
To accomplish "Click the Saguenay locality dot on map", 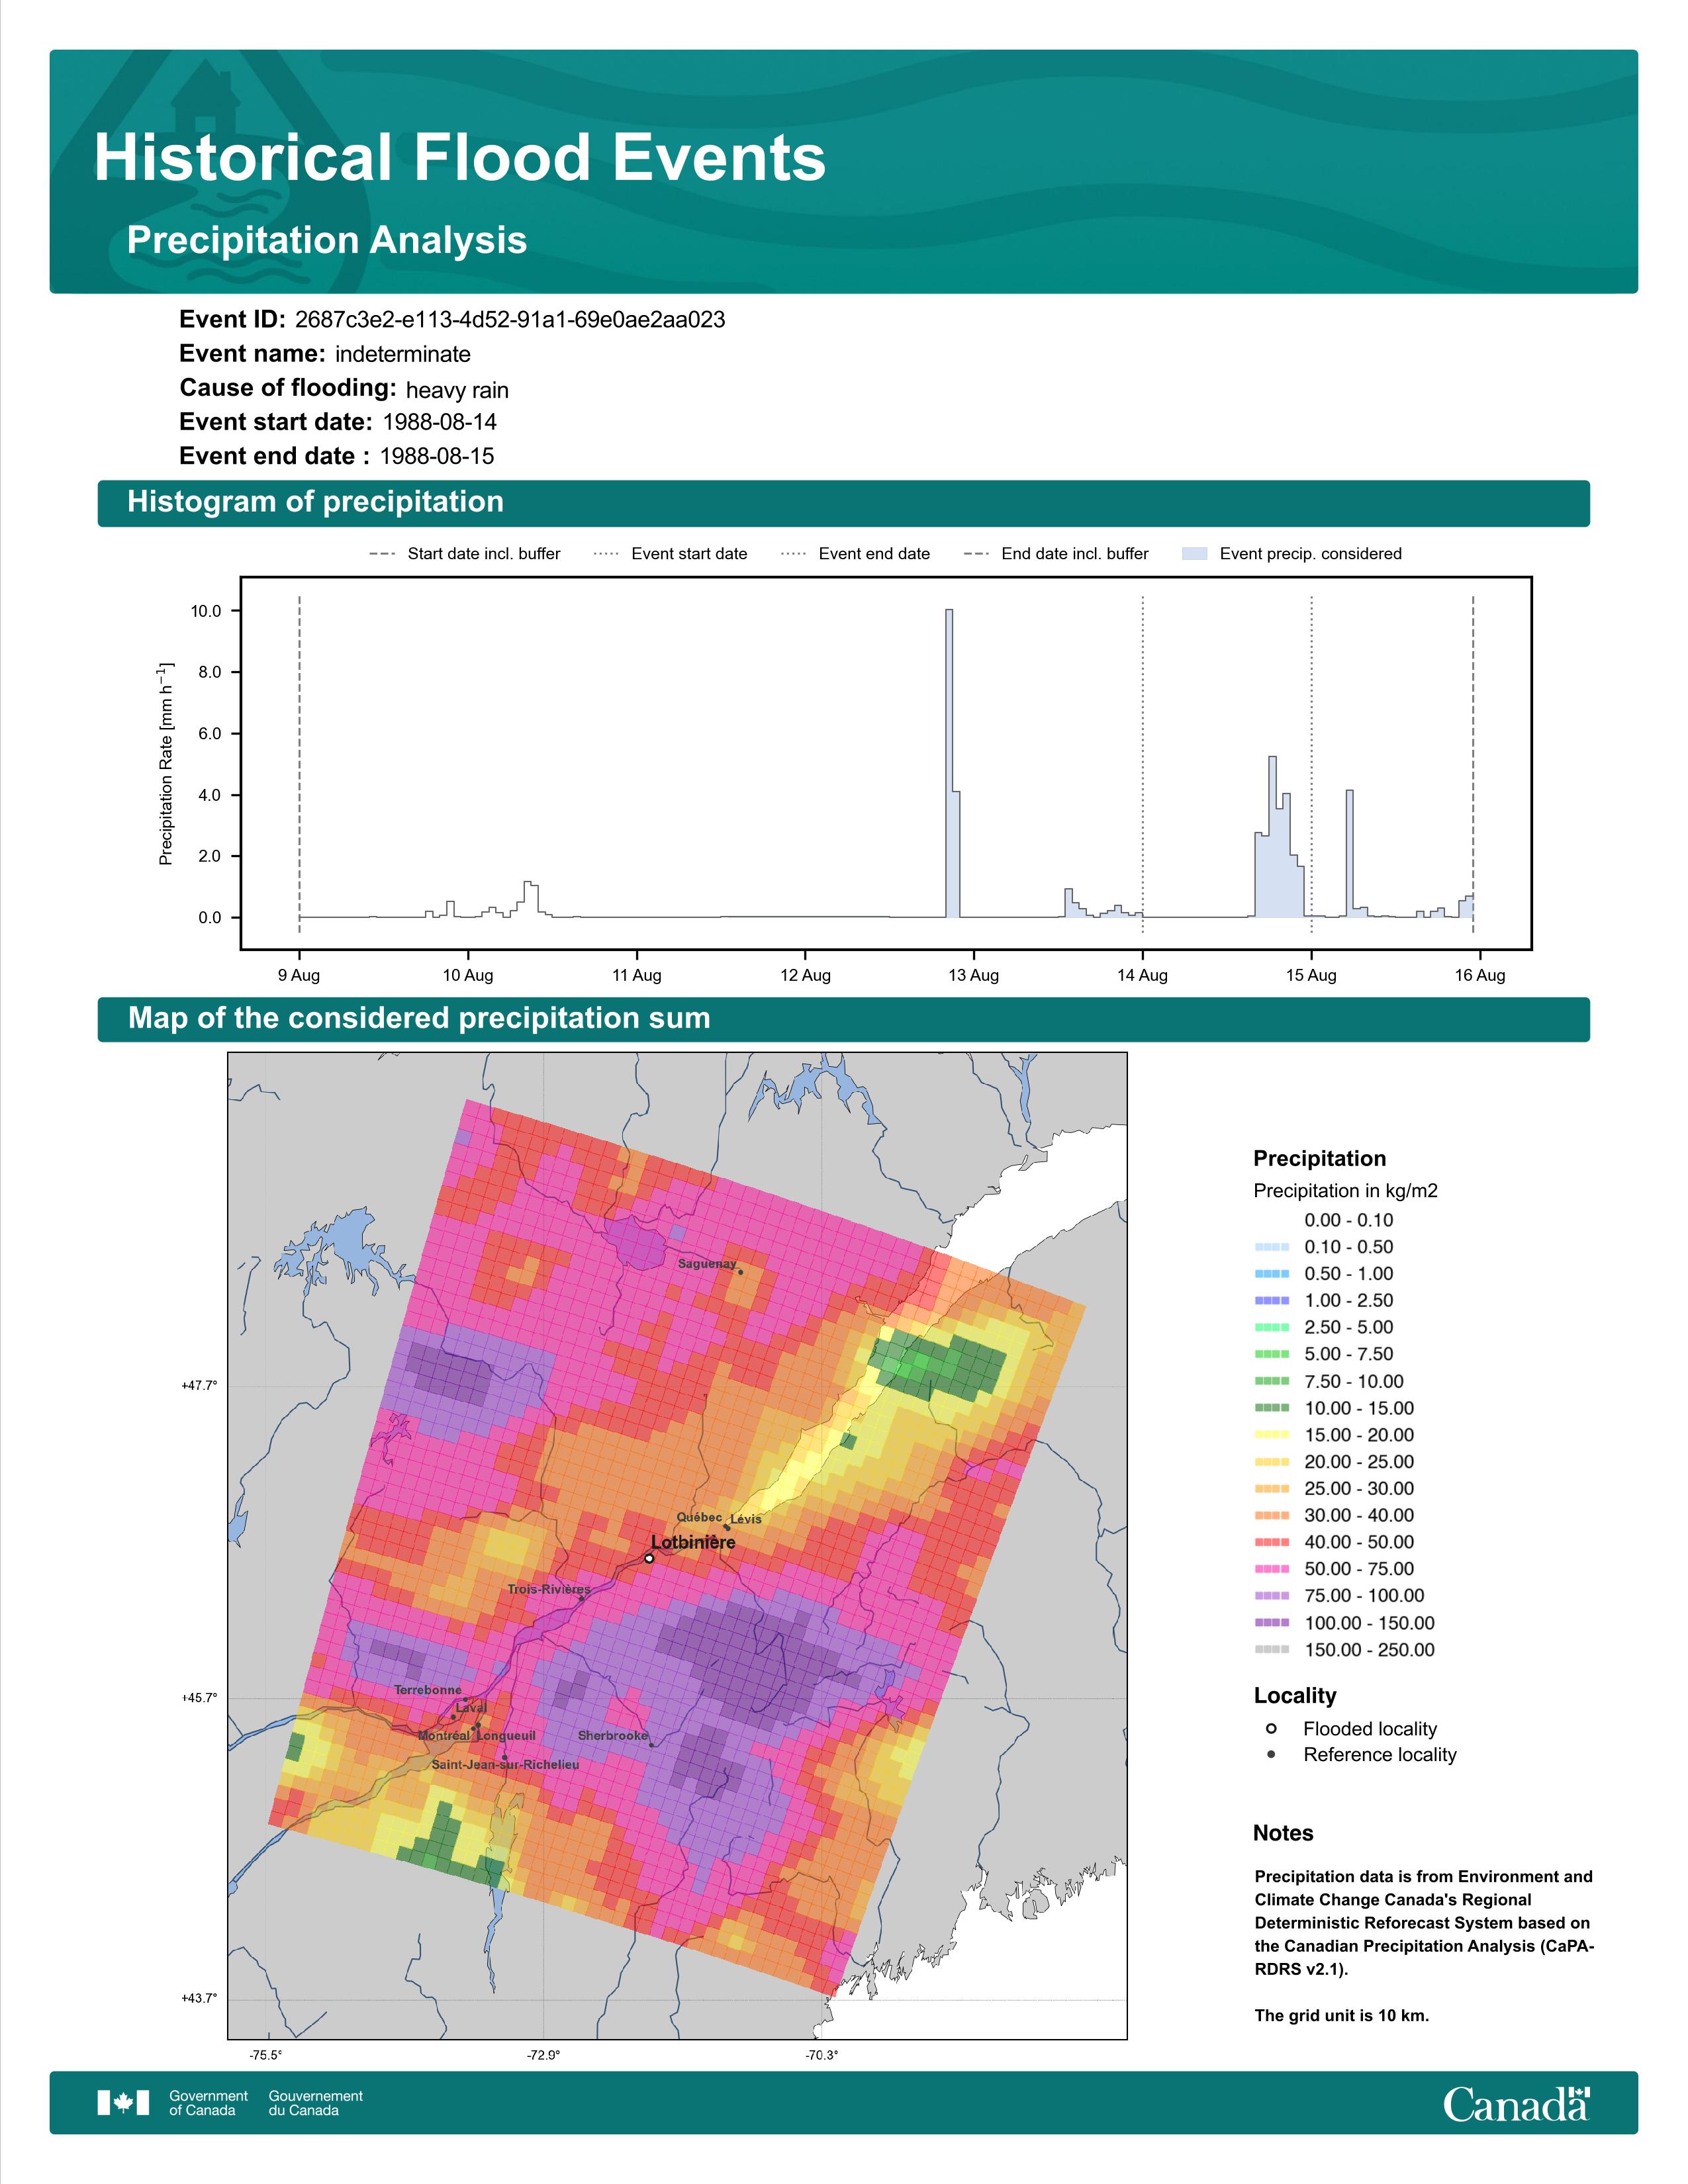I will [x=740, y=1272].
